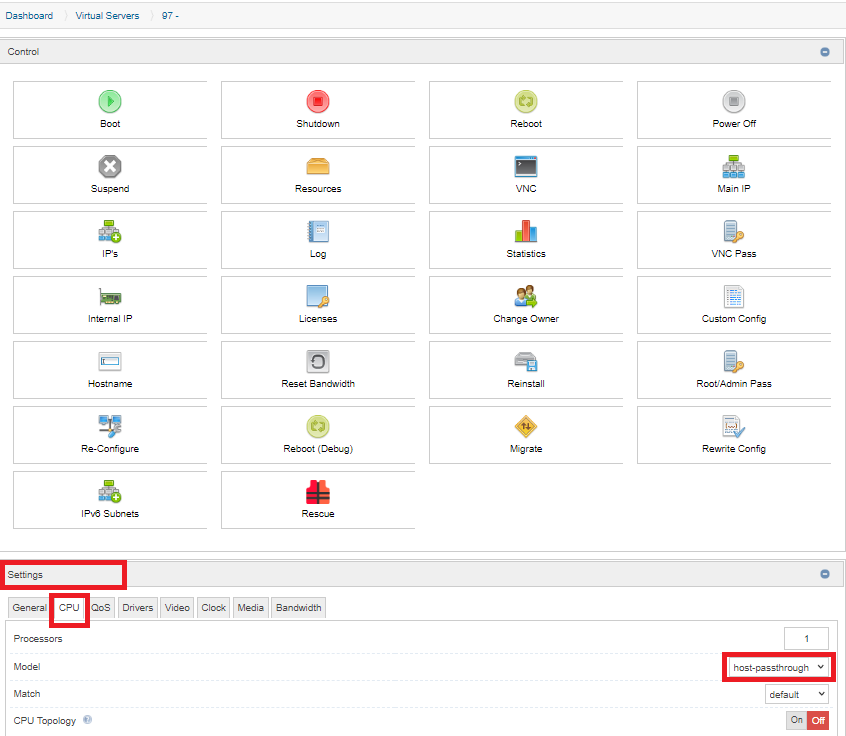Open the CPU Model dropdown

(779, 667)
